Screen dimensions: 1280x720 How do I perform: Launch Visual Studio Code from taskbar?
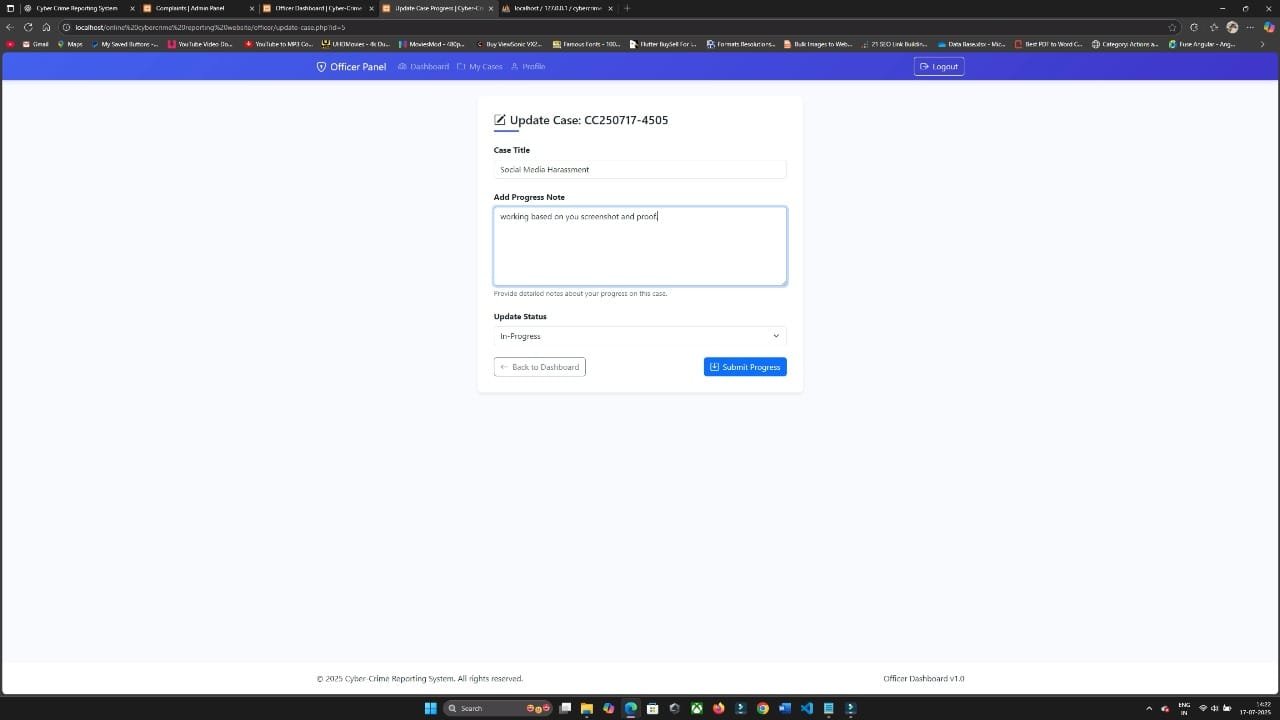click(806, 708)
